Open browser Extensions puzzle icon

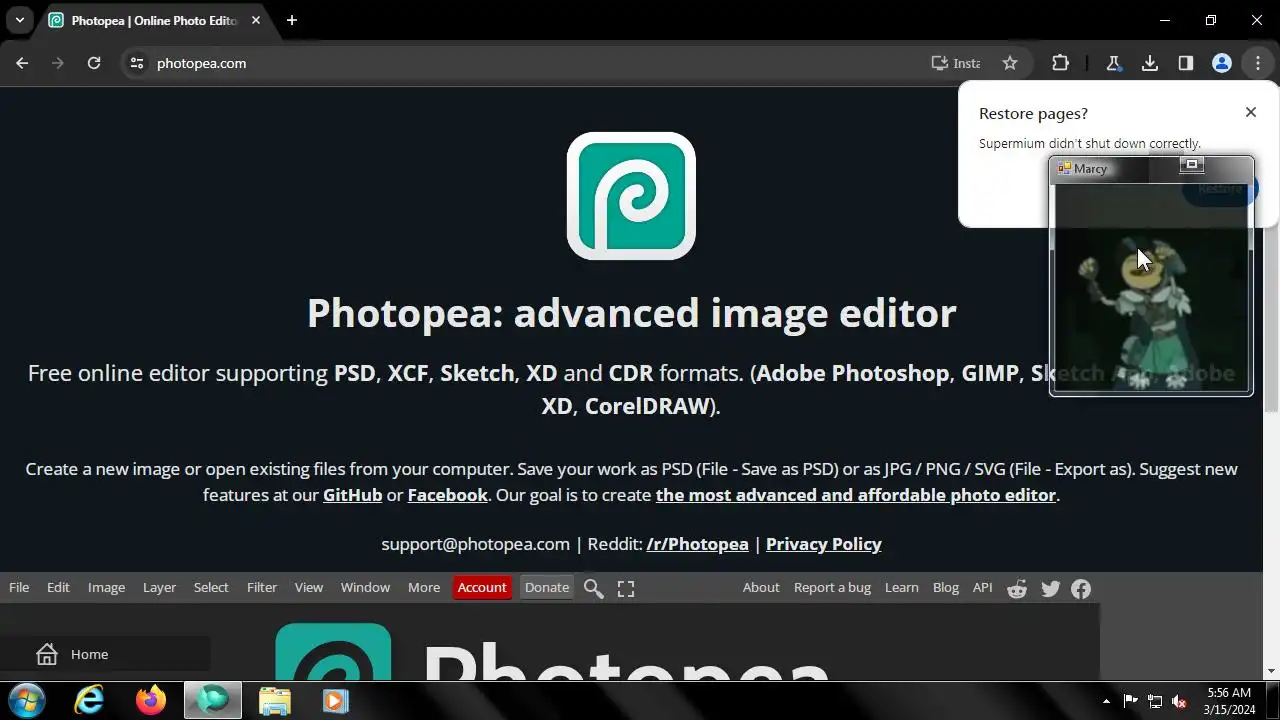tap(1060, 63)
